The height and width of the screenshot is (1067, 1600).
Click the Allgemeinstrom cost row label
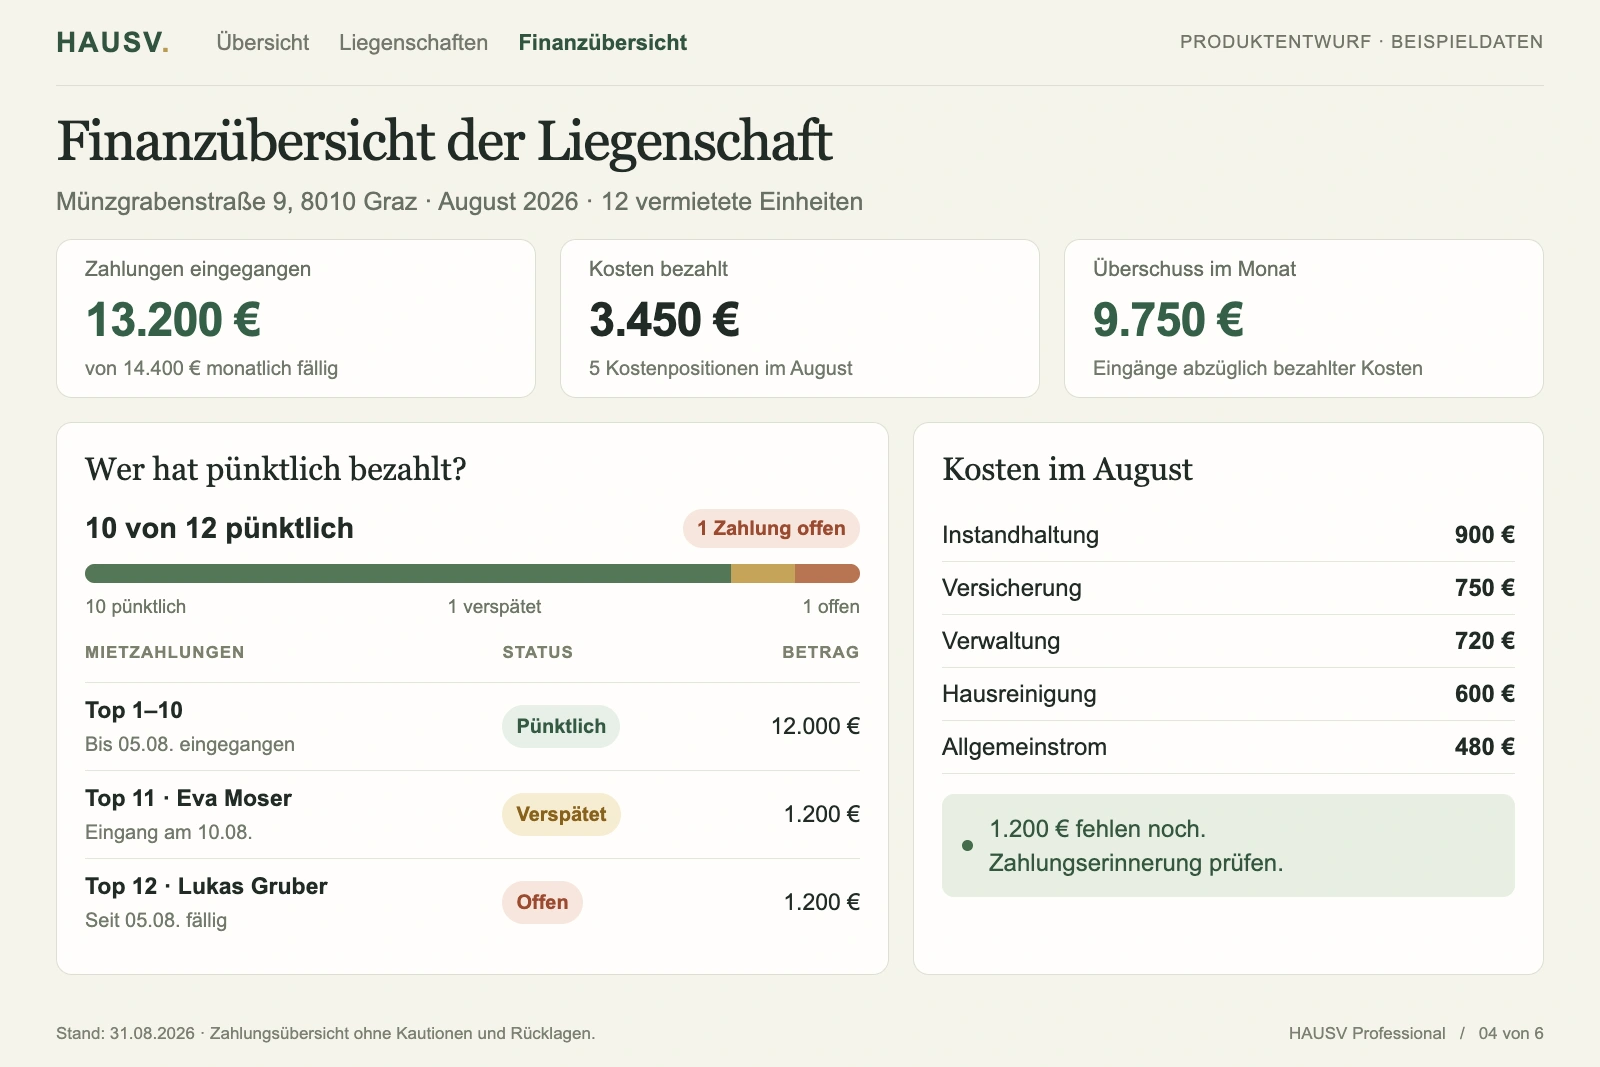coord(1024,747)
